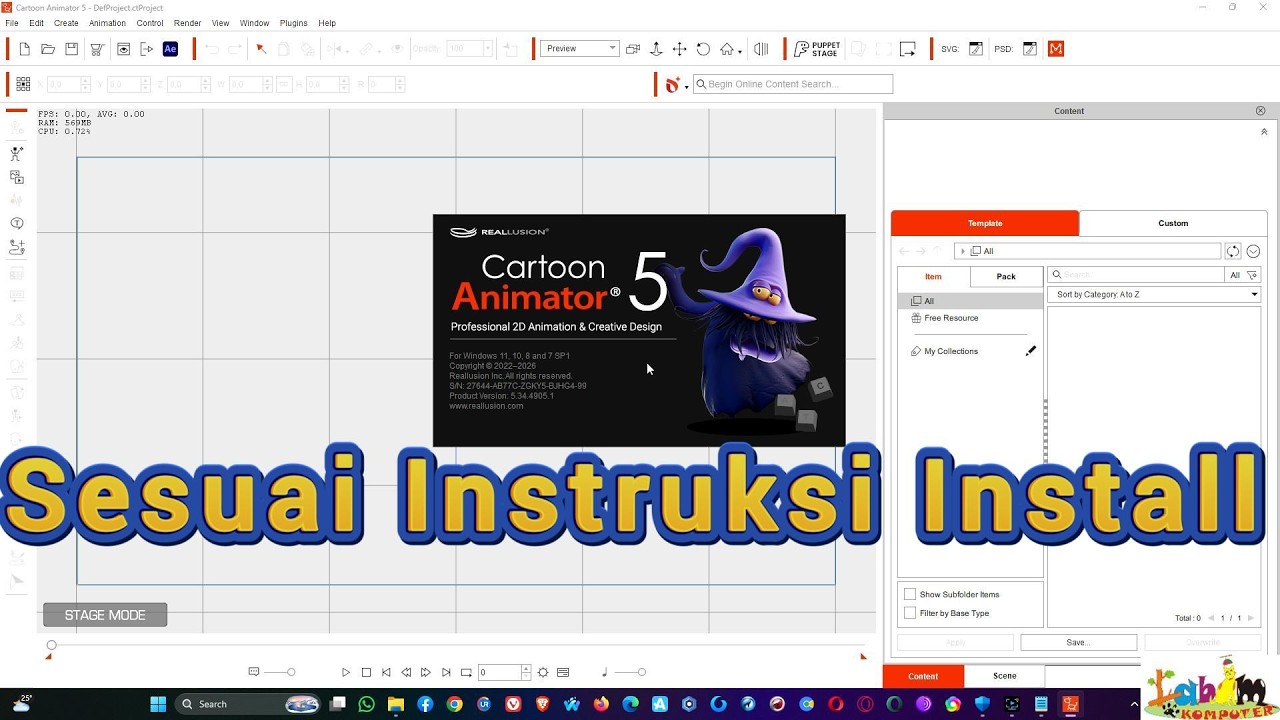Image resolution: width=1280 pixels, height=720 pixels.
Task: Play the animation
Action: pos(346,673)
